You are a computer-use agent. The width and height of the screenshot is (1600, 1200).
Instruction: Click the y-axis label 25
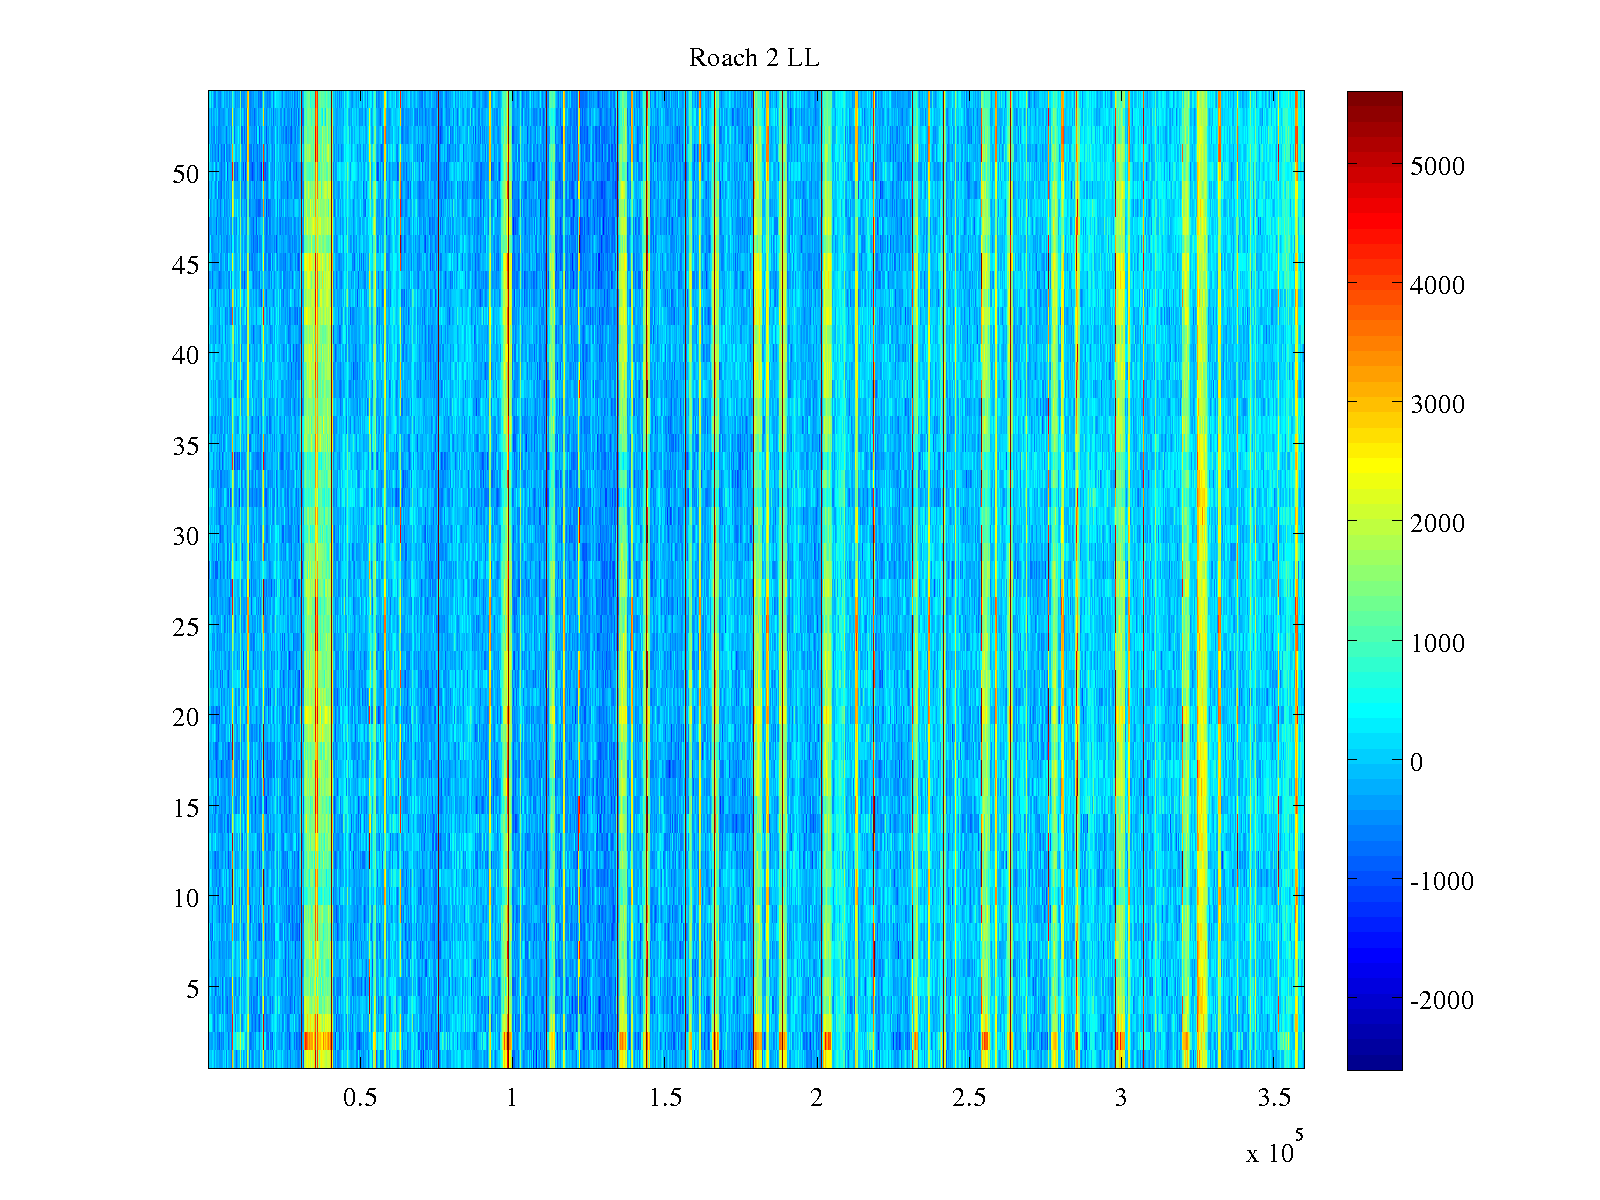click(186, 626)
